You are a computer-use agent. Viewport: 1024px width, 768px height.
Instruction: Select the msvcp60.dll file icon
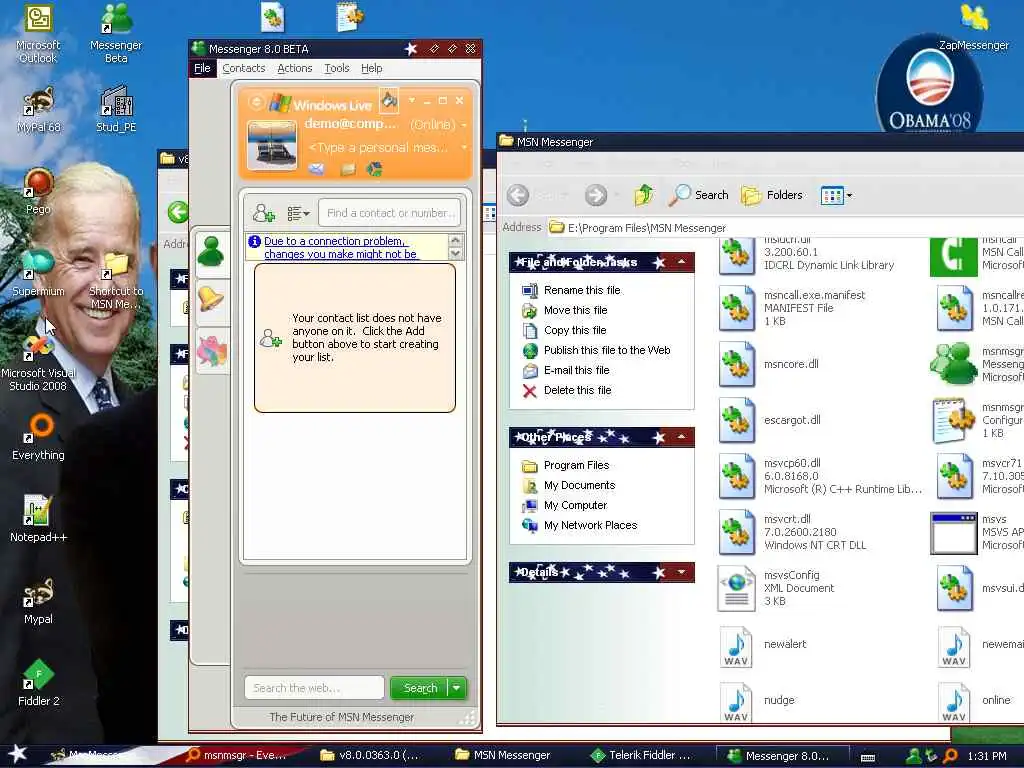[737, 476]
